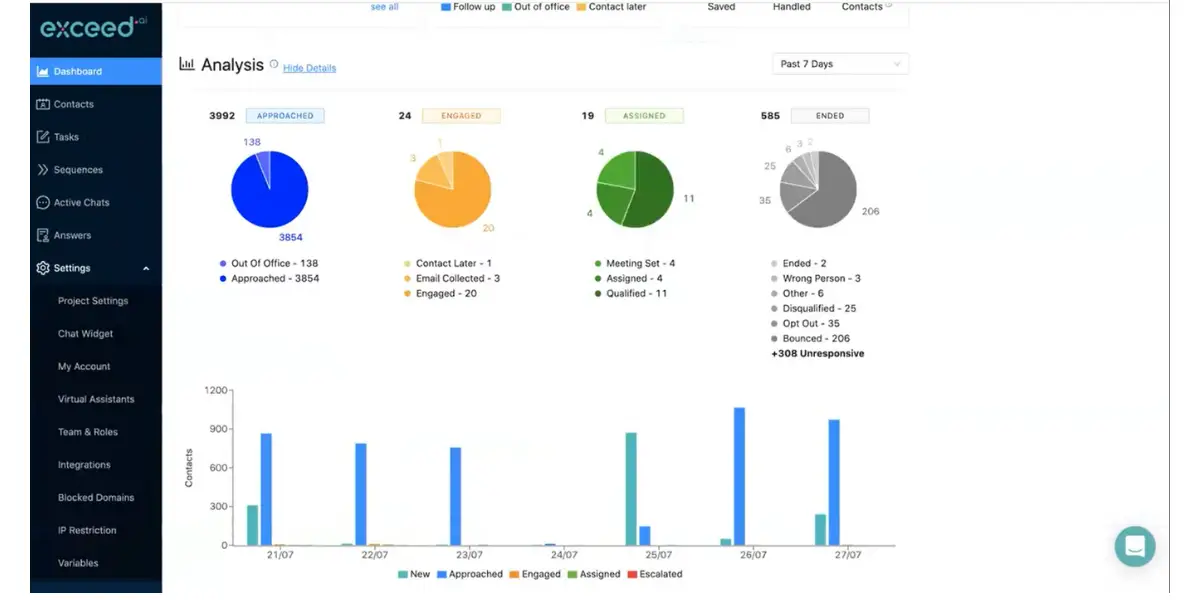Click the exceed.ai logo
Image resolution: width=1200 pixels, height=600 pixels.
point(93,27)
